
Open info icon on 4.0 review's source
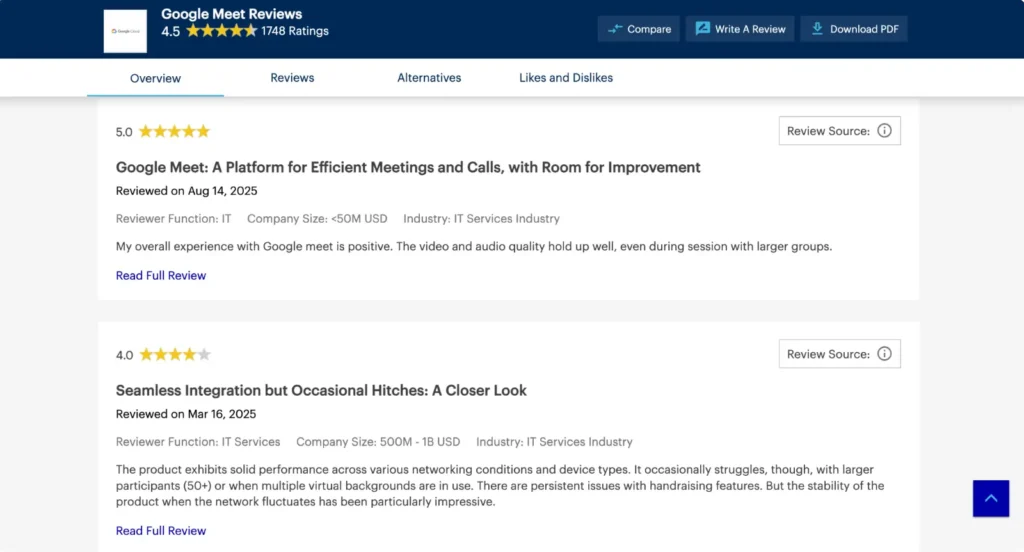(x=884, y=353)
